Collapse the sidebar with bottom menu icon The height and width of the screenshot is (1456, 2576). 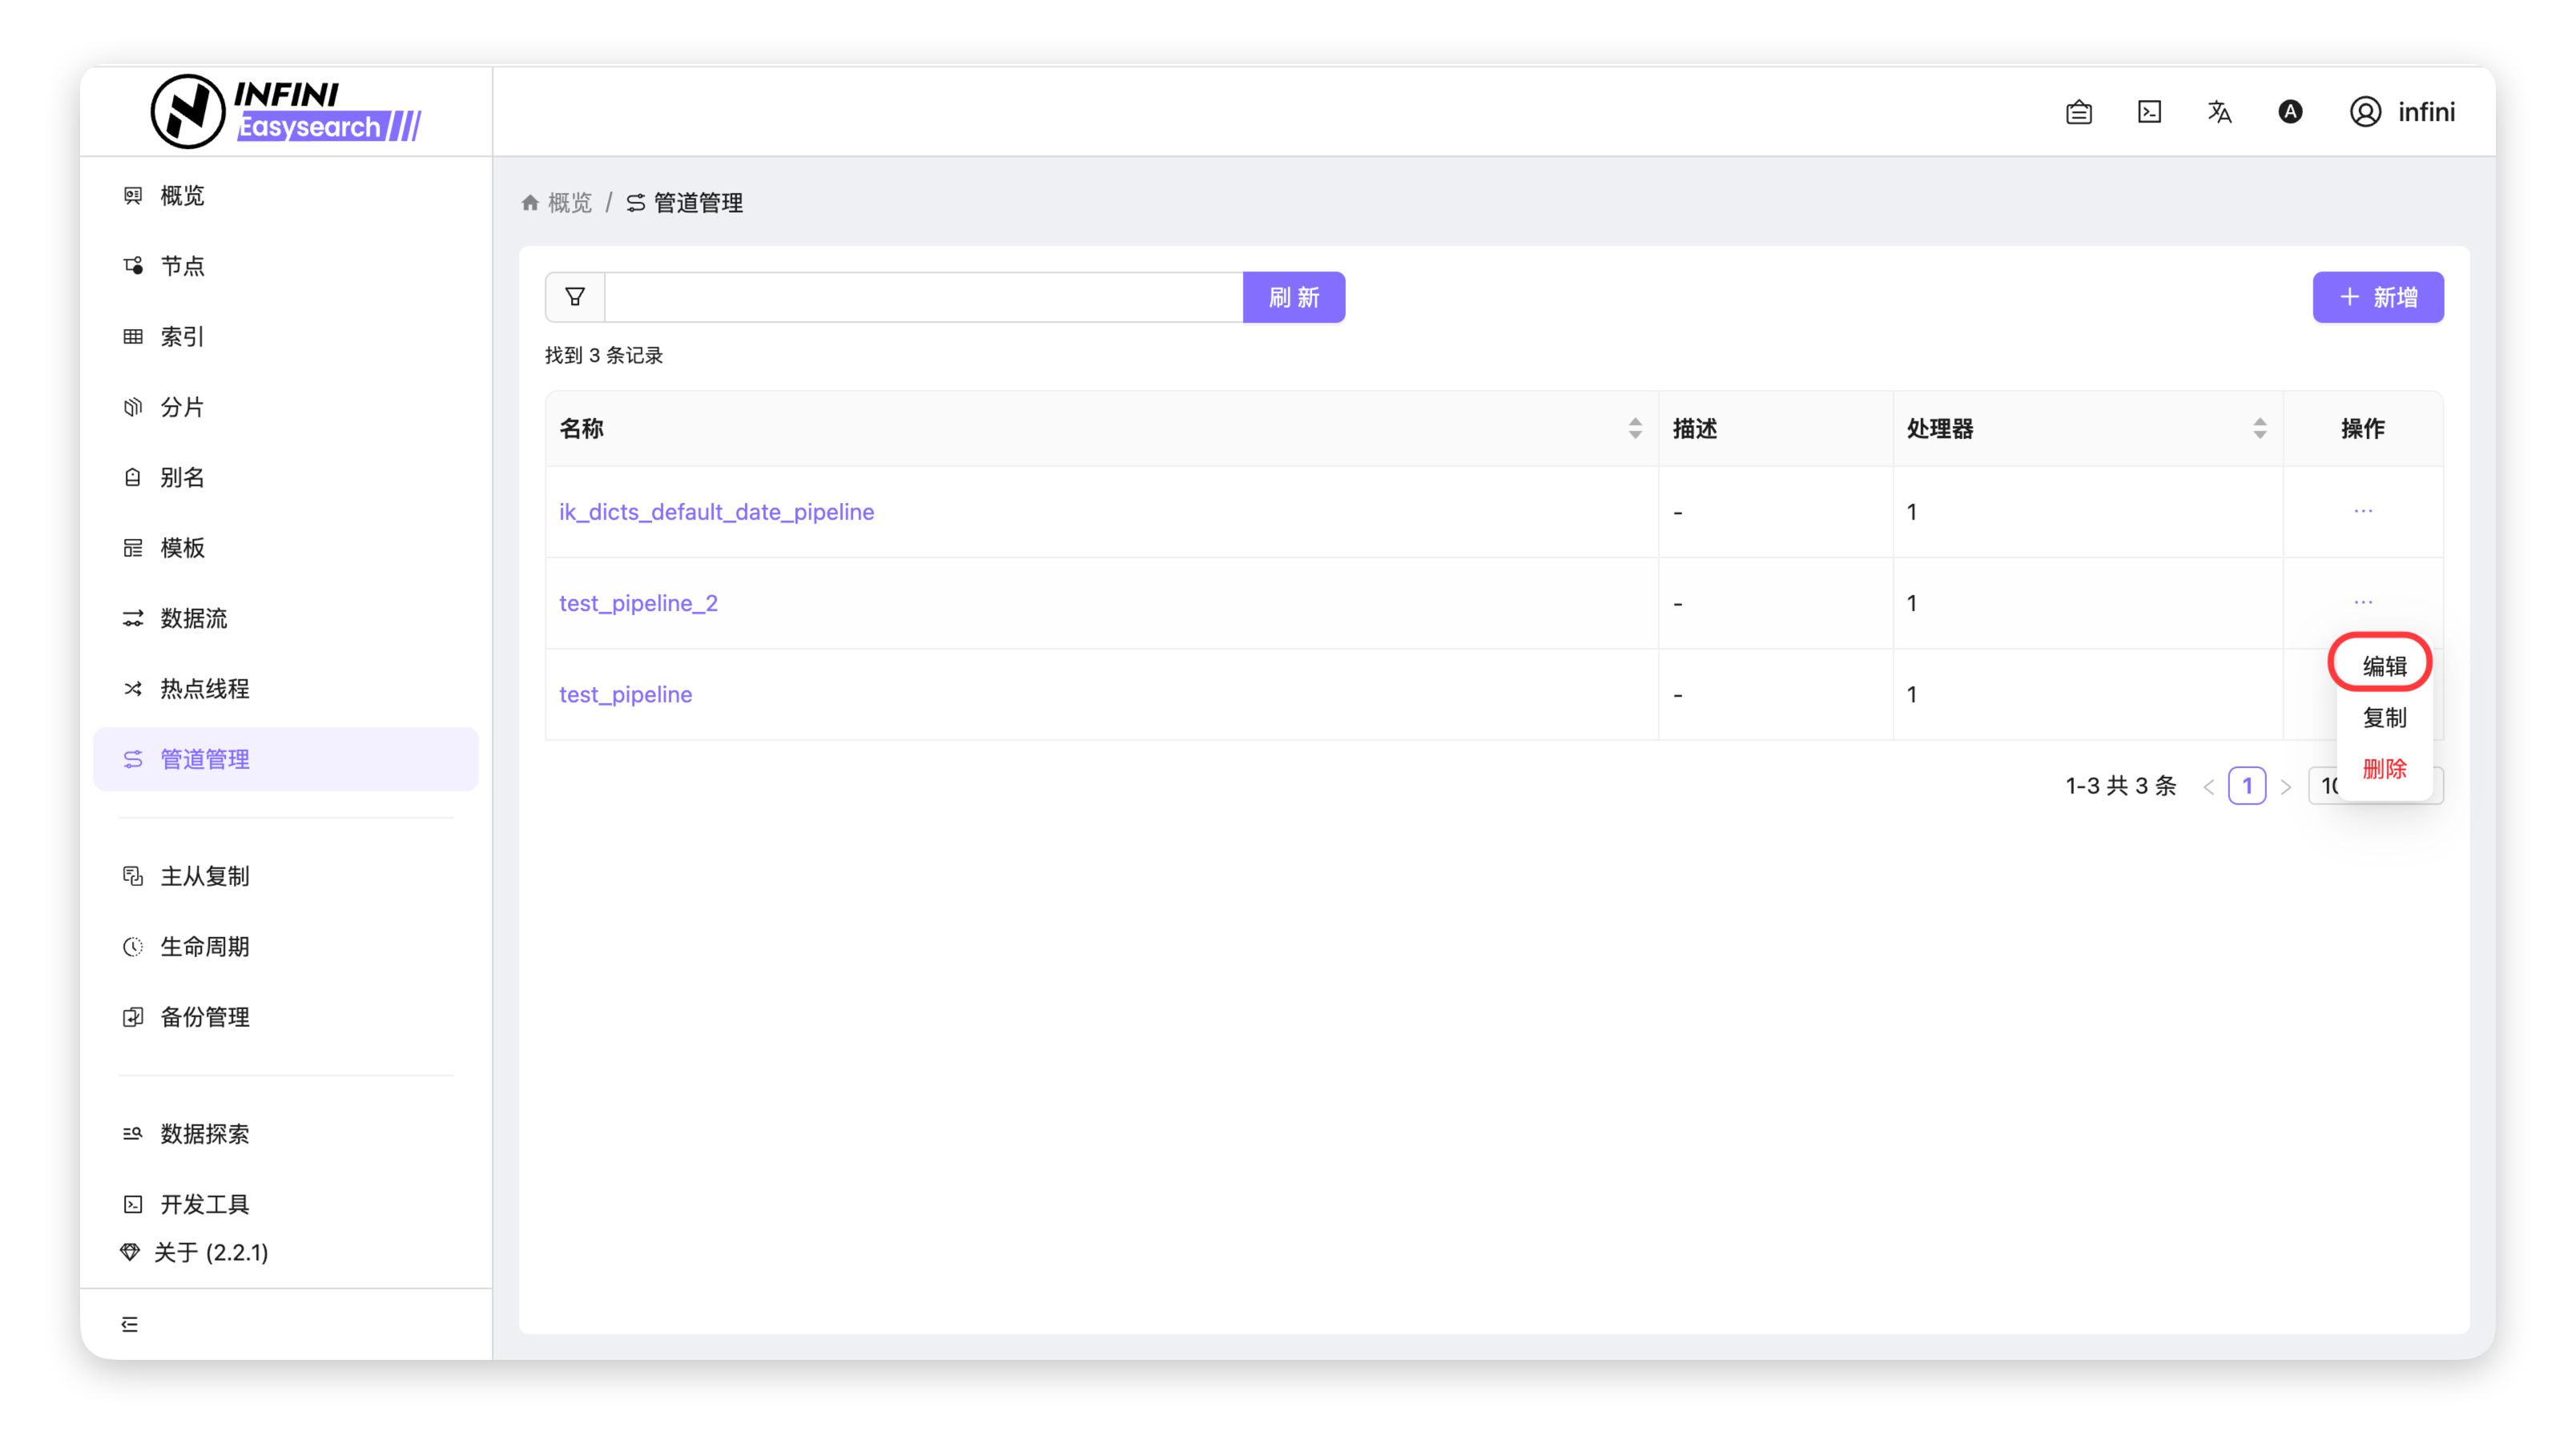point(130,1324)
